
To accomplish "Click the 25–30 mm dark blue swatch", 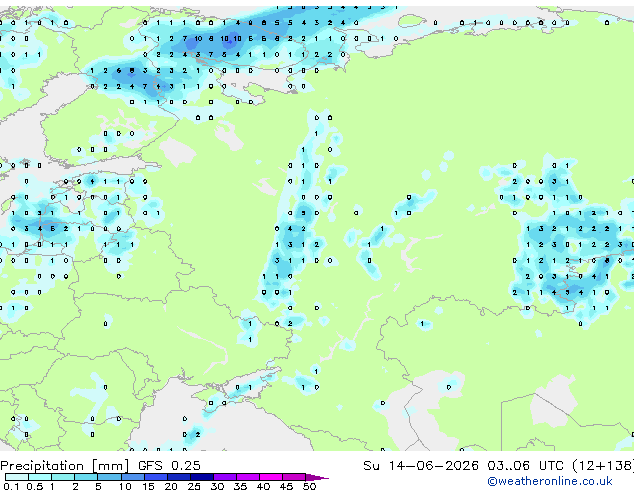I will tap(202, 477).
